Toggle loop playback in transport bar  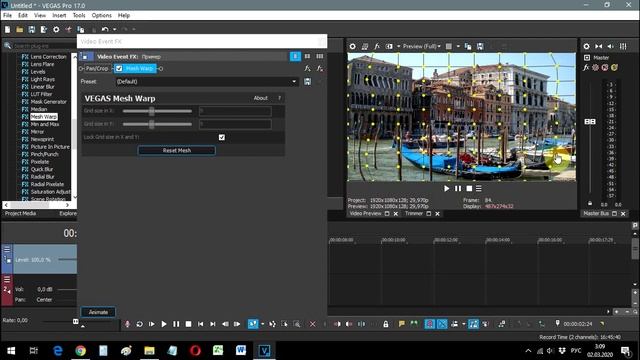coord(140,324)
